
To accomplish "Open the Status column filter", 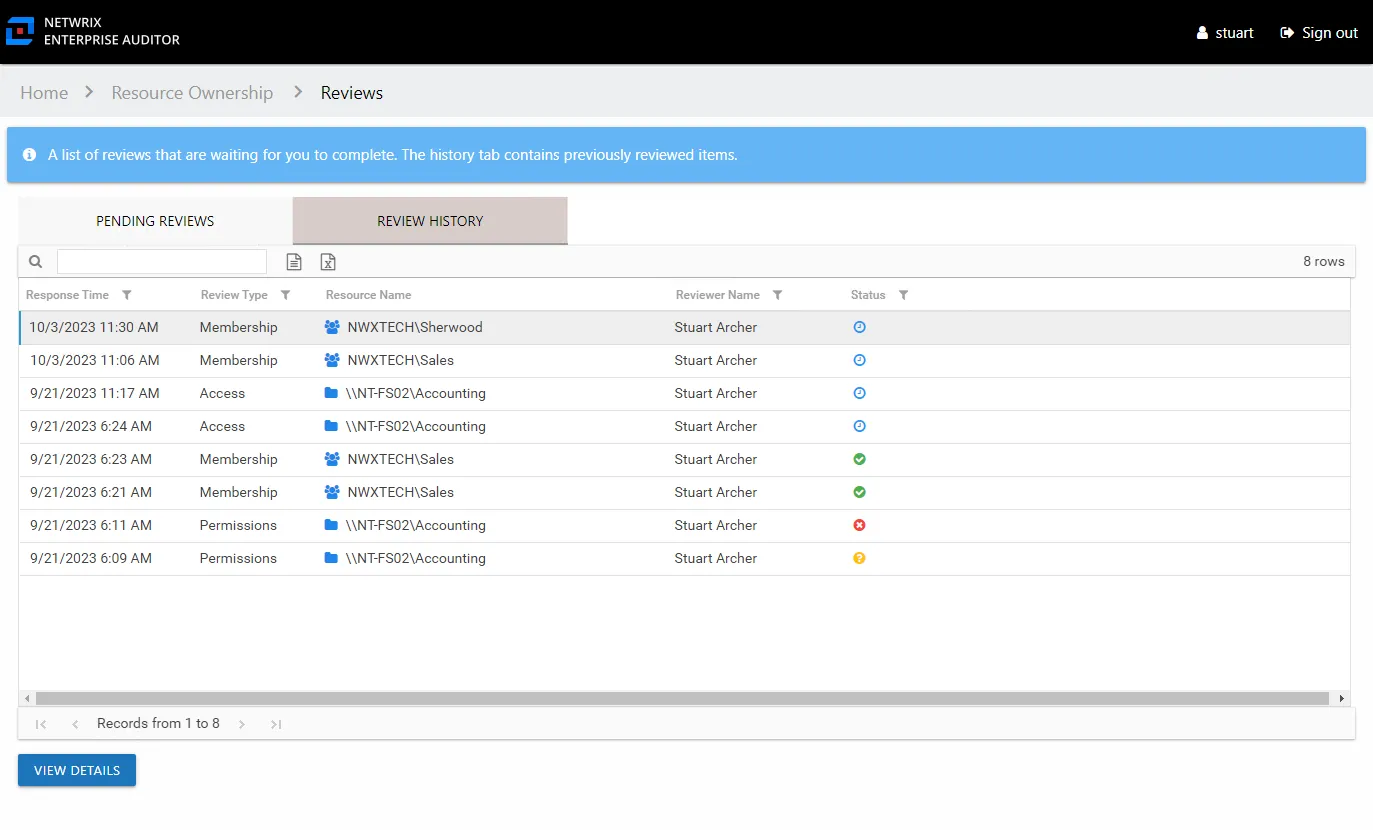I will [x=904, y=295].
